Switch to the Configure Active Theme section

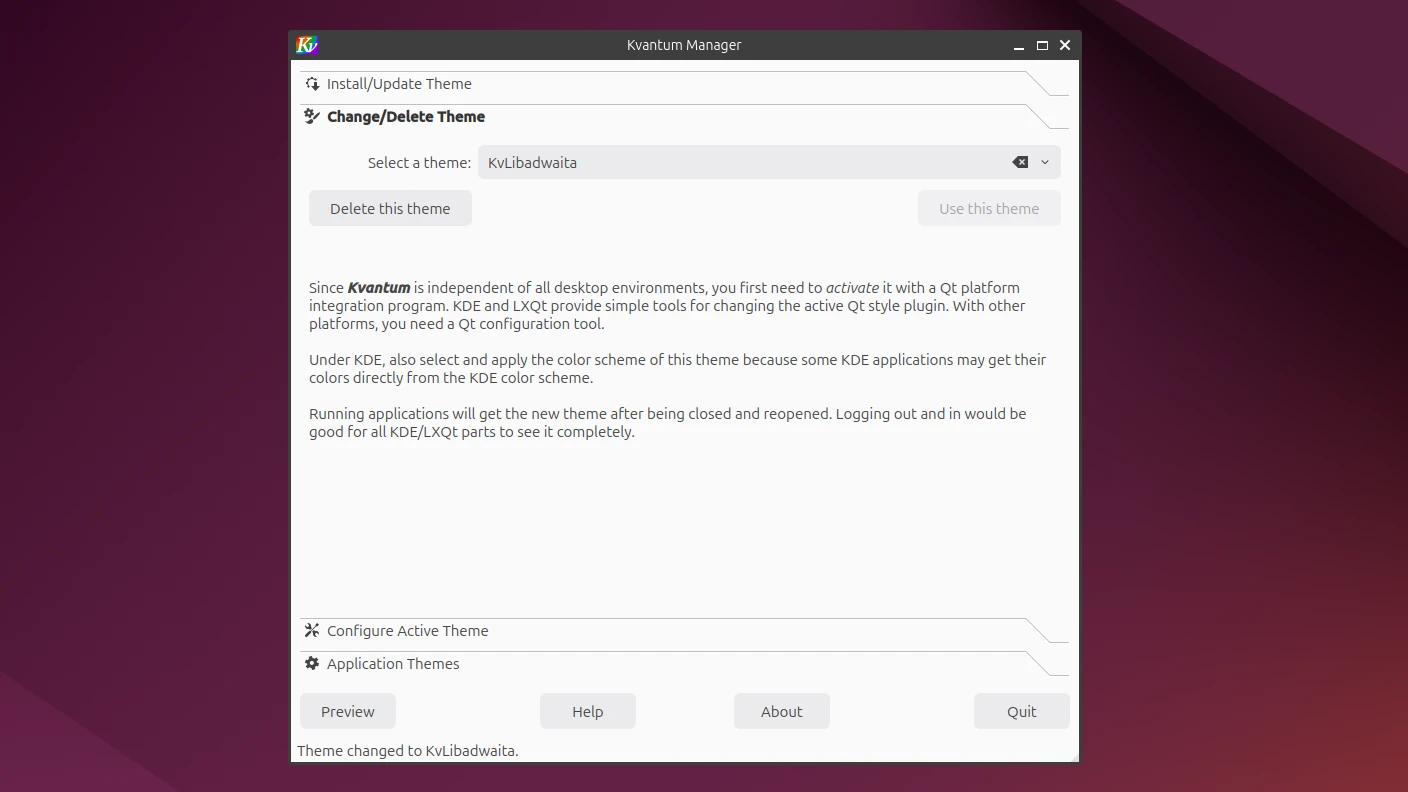(x=408, y=631)
